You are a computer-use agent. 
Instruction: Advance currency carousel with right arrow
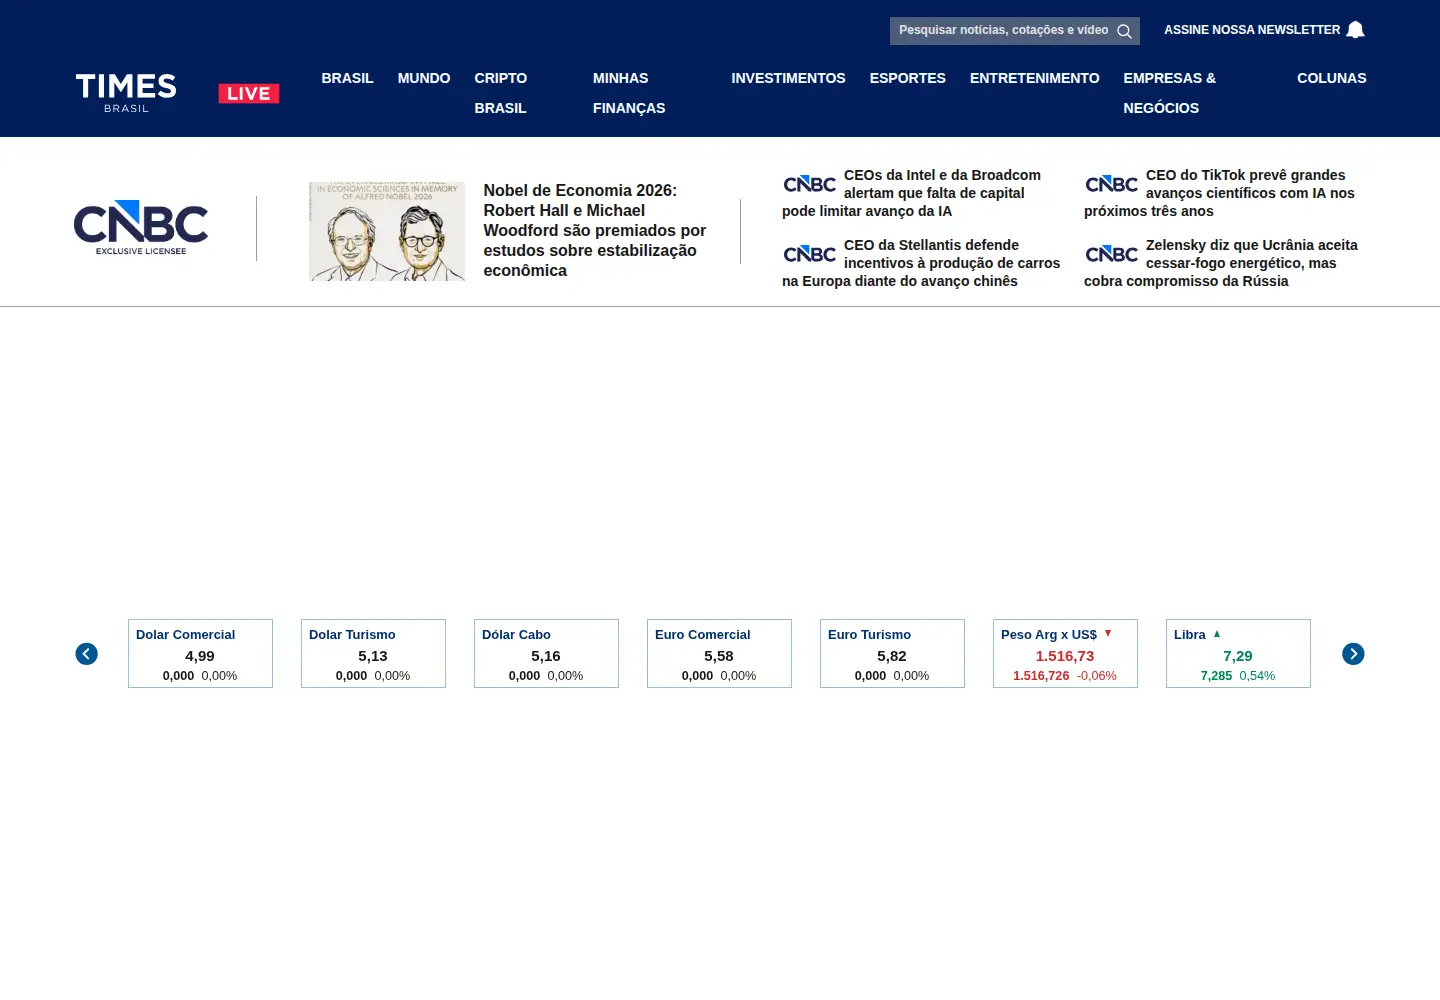tap(1353, 654)
